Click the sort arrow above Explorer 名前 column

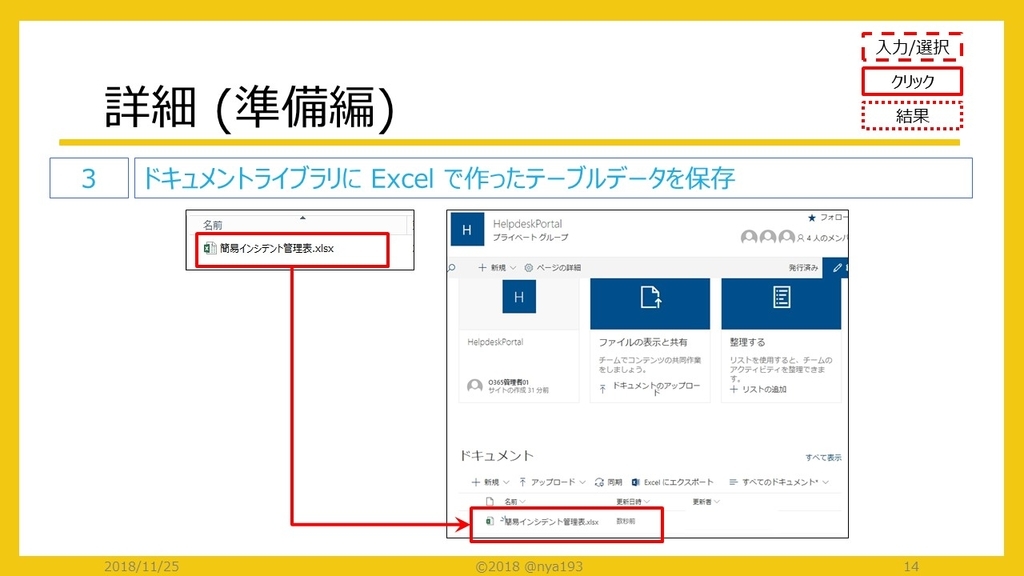302,217
